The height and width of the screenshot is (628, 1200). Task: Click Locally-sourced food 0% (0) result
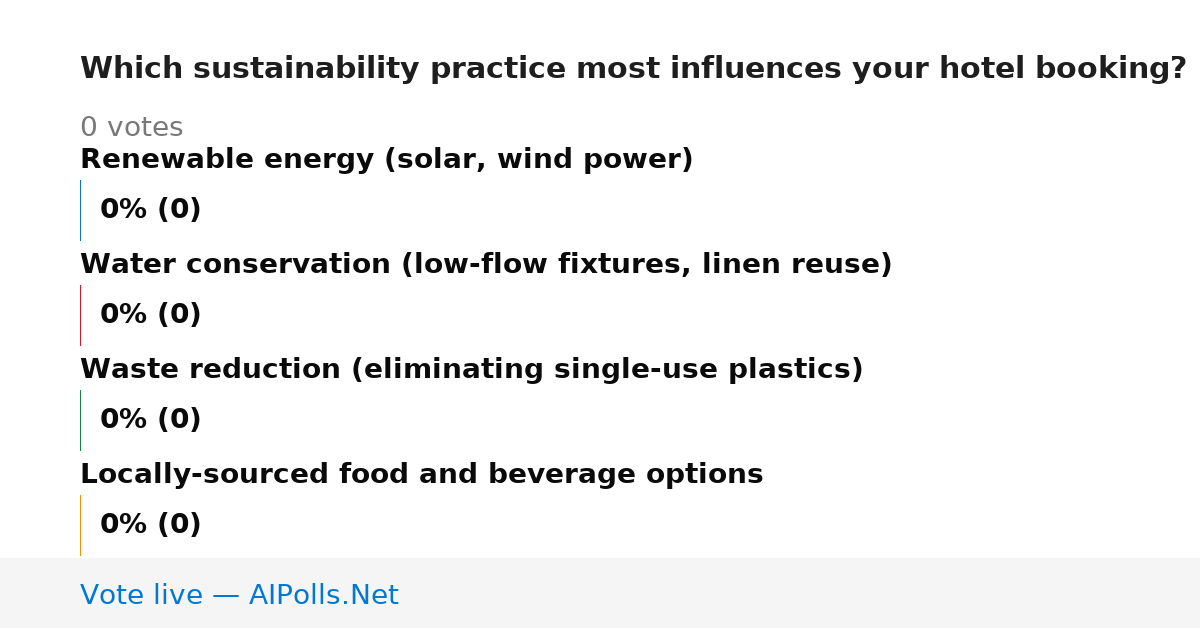pyautogui.click(x=150, y=525)
